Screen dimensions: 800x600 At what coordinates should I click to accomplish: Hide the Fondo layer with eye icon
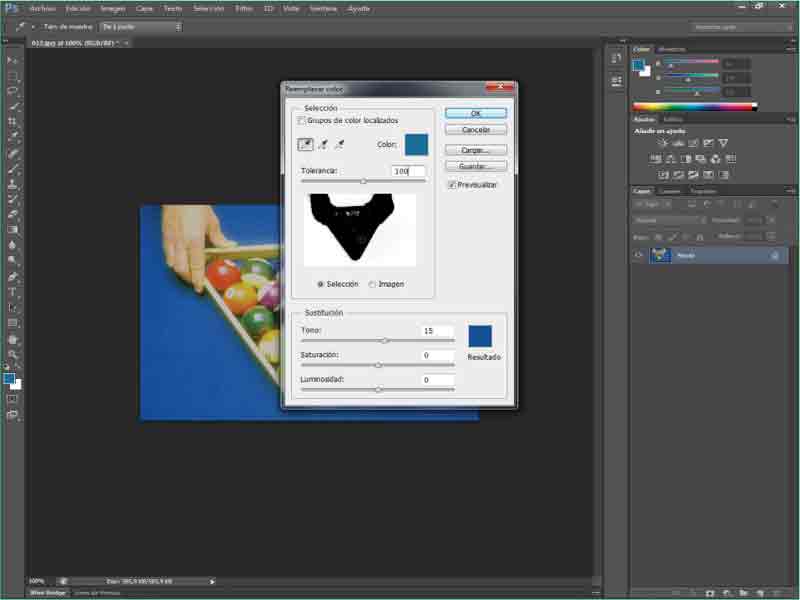(639, 255)
